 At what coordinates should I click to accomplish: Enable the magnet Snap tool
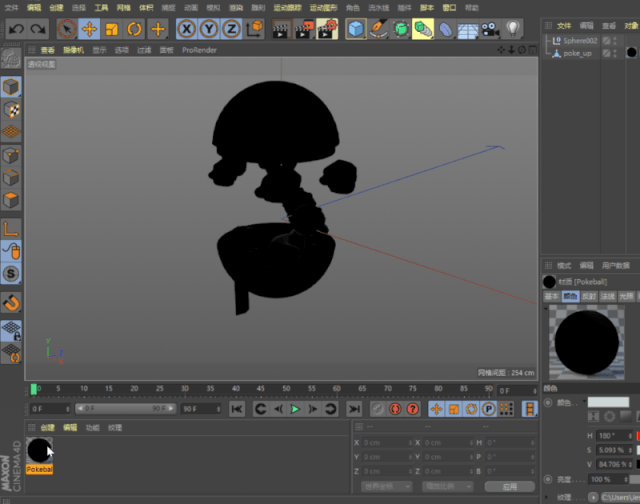(x=11, y=303)
